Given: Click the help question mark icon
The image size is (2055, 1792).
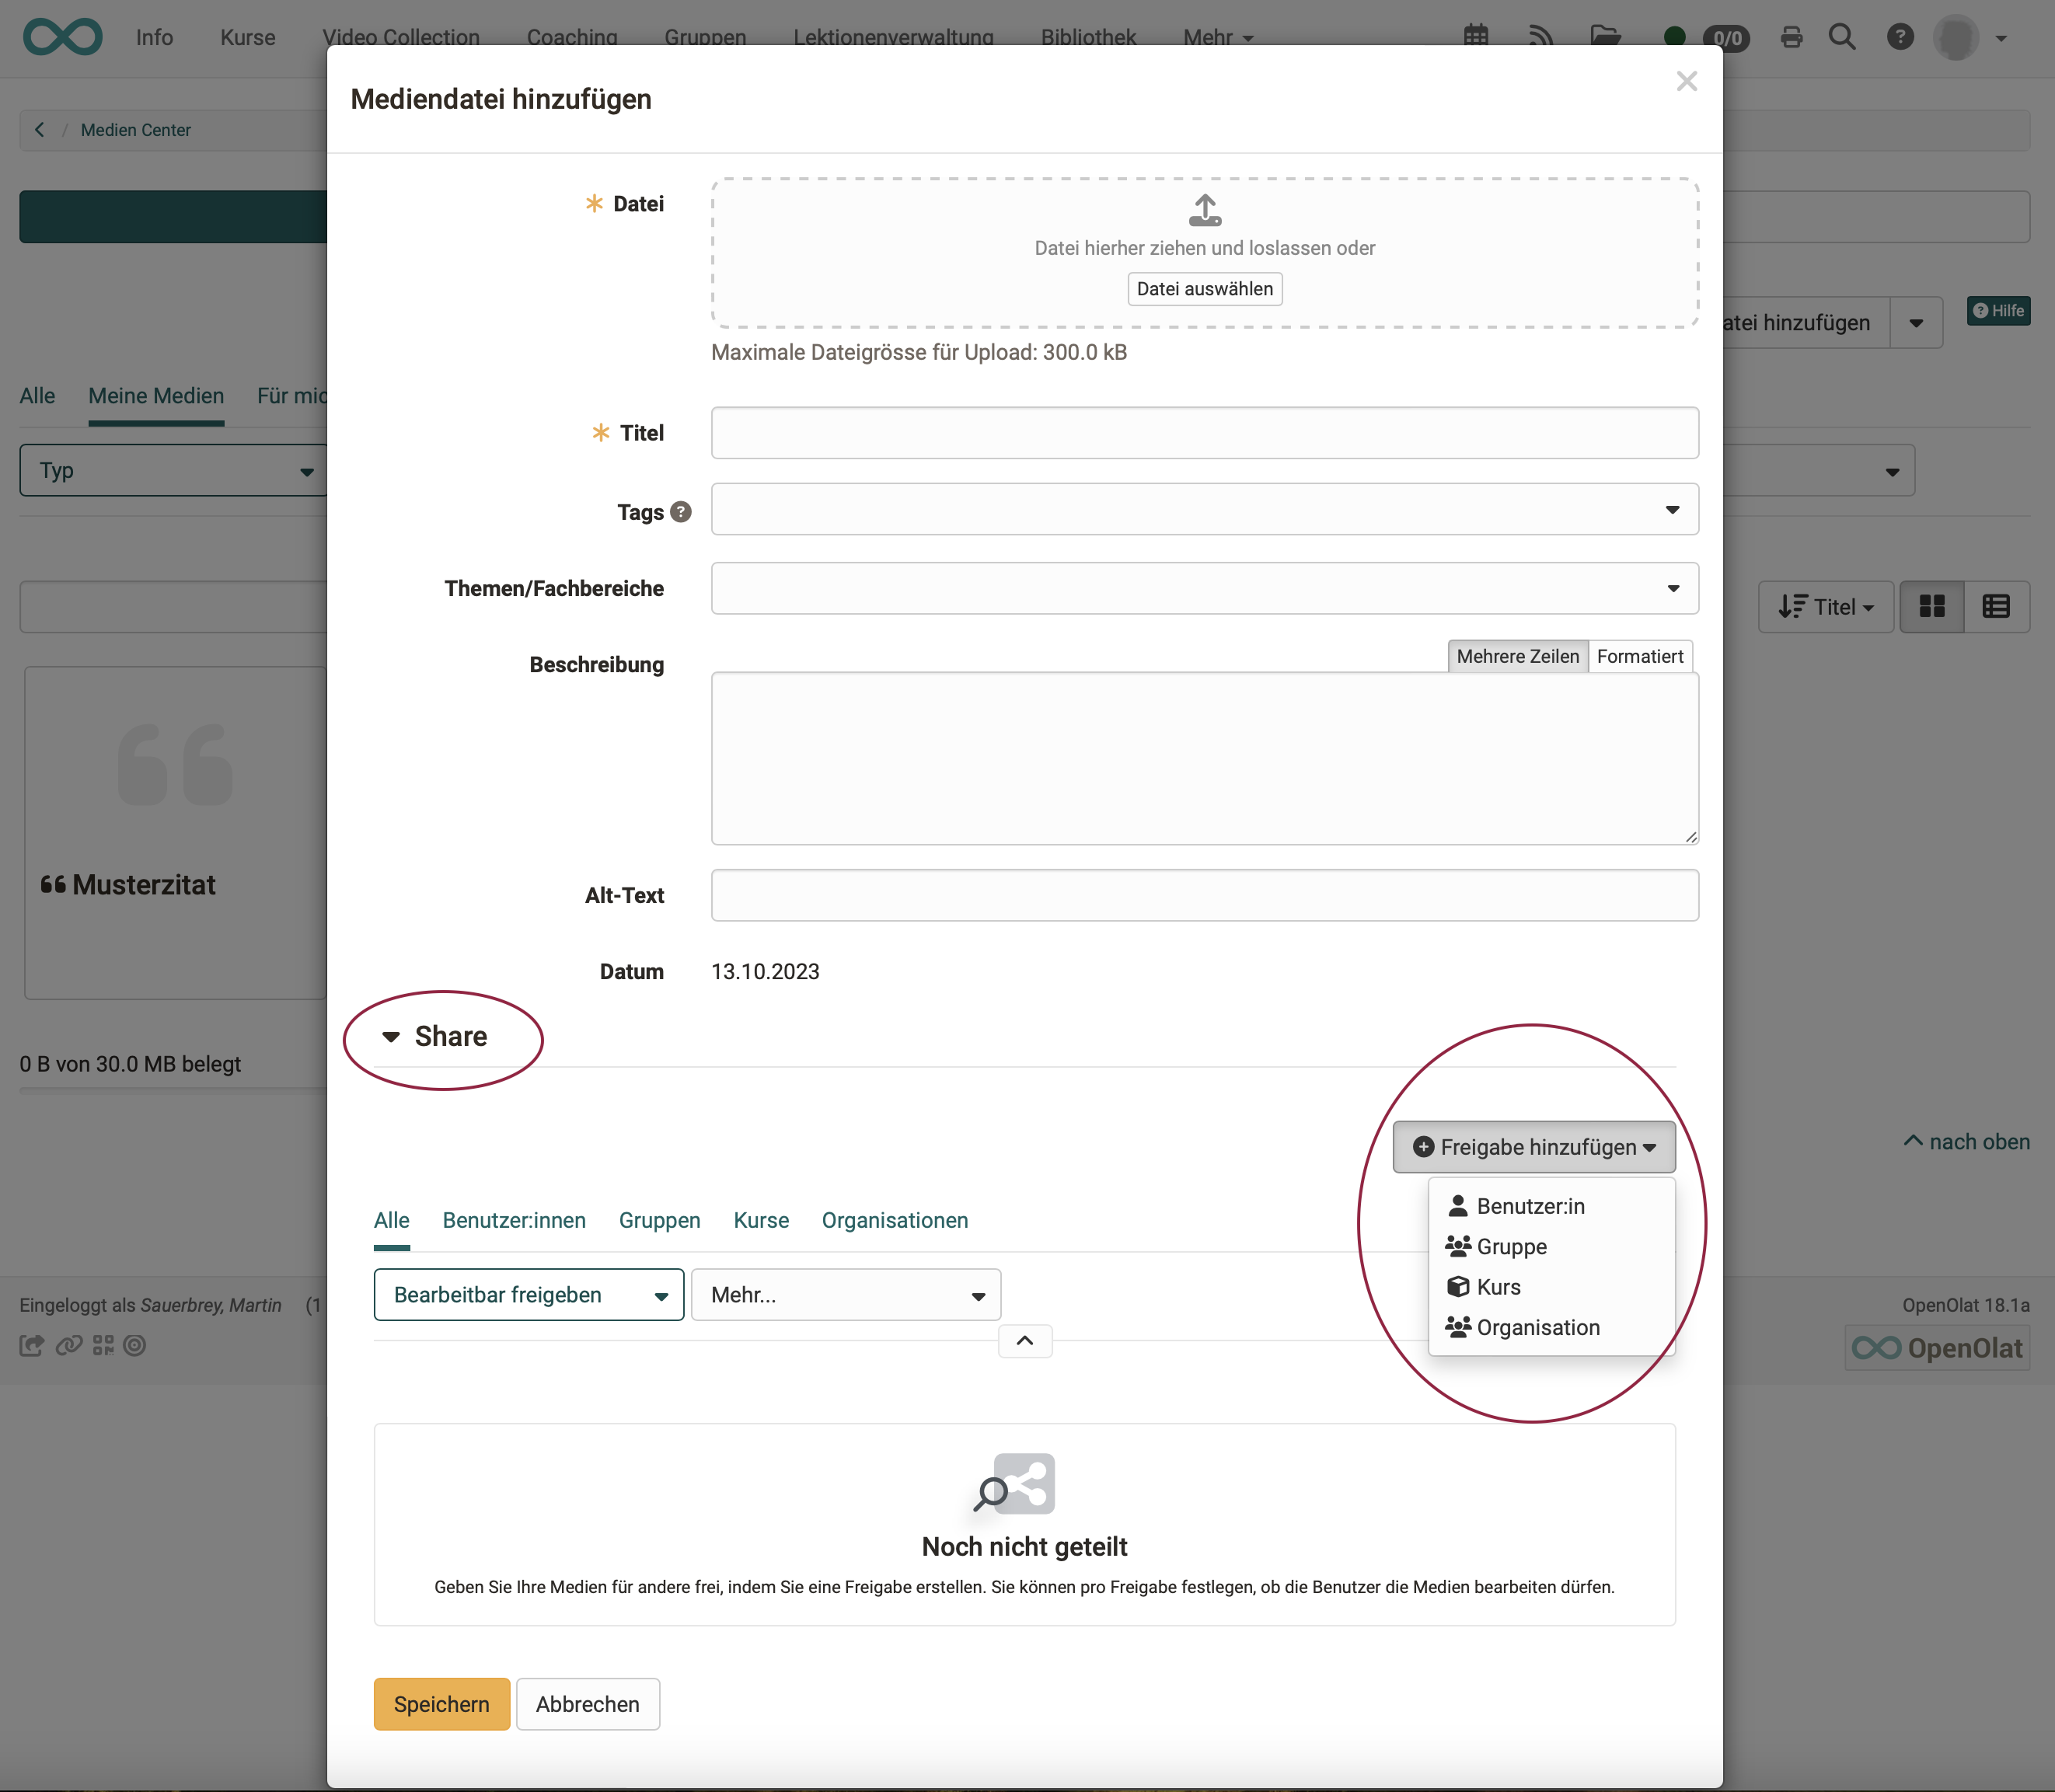Looking at the screenshot, I should coord(1900,35).
